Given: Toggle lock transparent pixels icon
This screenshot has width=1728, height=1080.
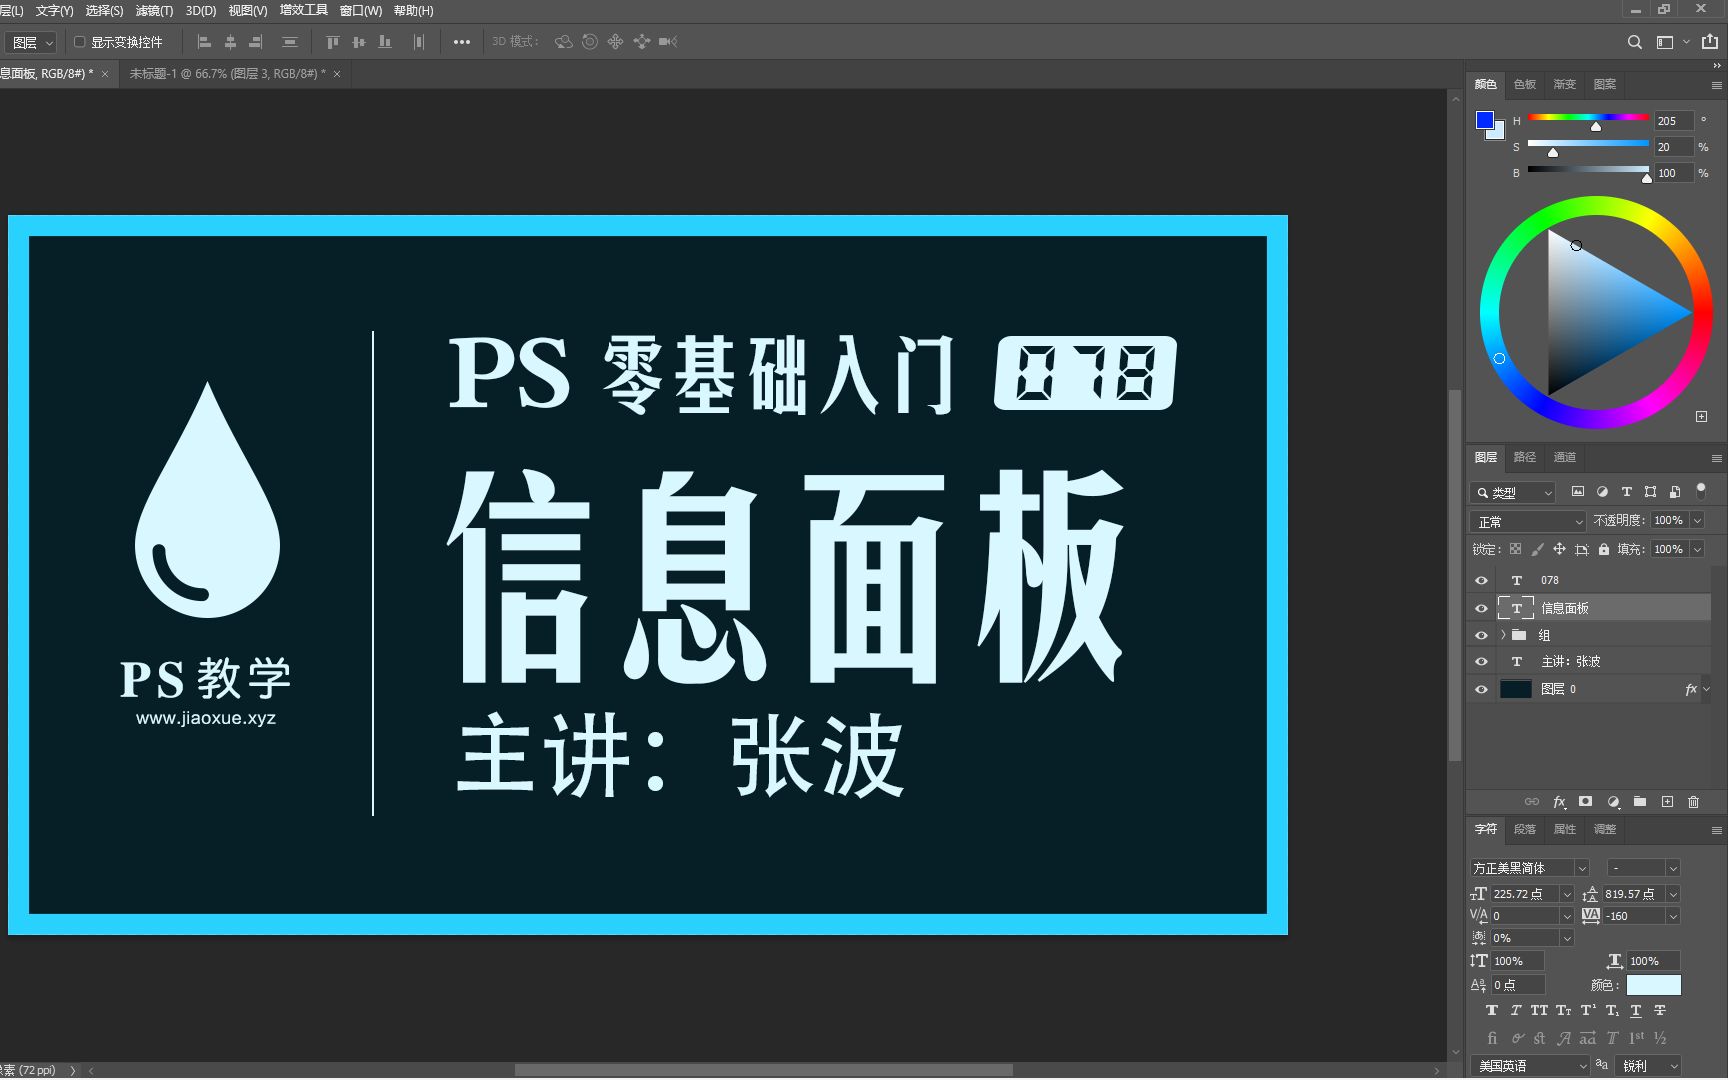Looking at the screenshot, I should [1515, 549].
